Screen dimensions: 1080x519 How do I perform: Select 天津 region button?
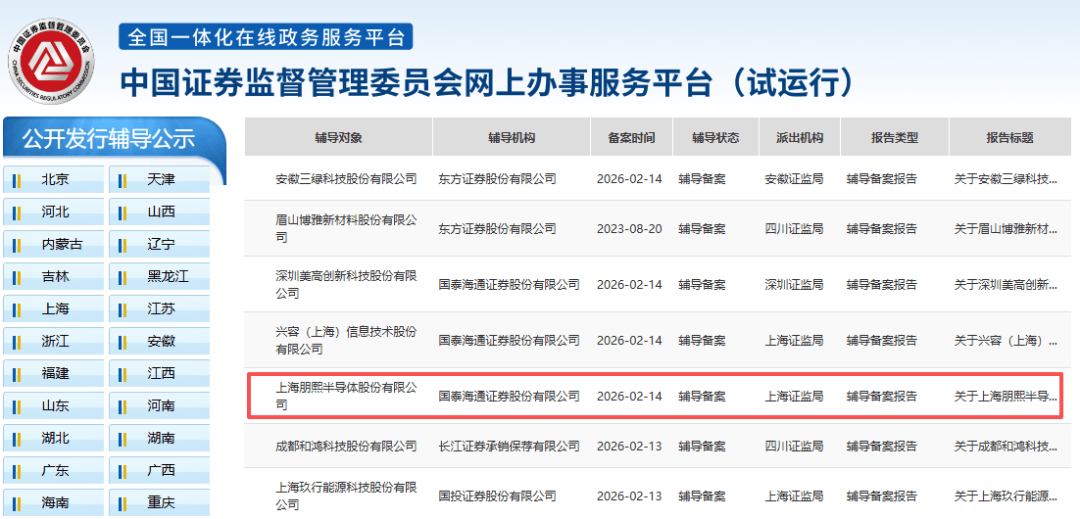(x=160, y=181)
